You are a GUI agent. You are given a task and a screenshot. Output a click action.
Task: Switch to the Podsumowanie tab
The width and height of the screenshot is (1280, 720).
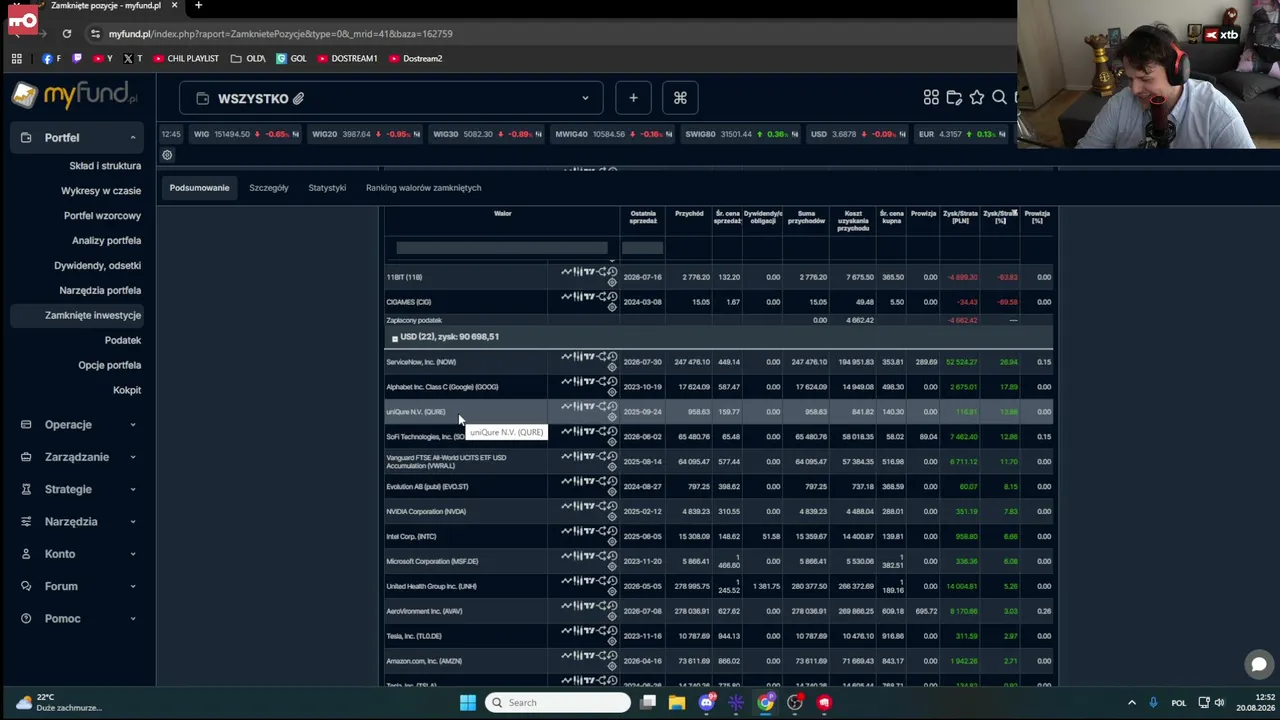coord(199,188)
